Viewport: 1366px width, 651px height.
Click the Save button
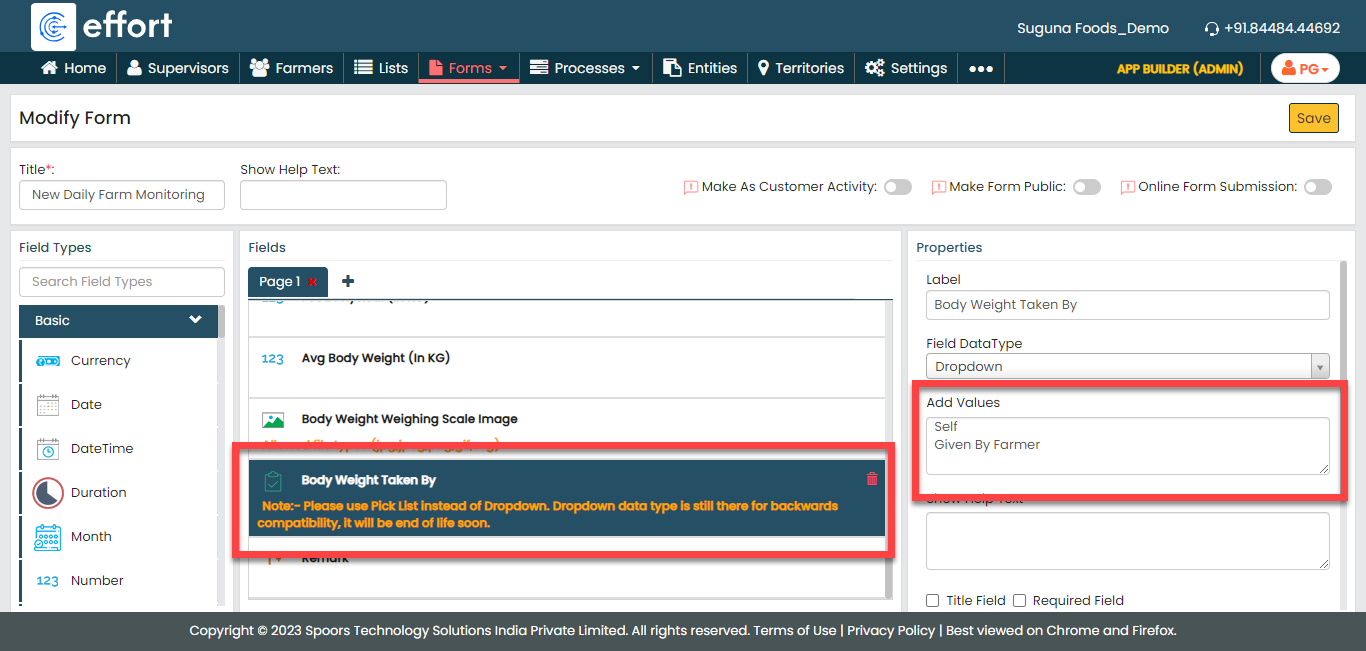point(1313,118)
